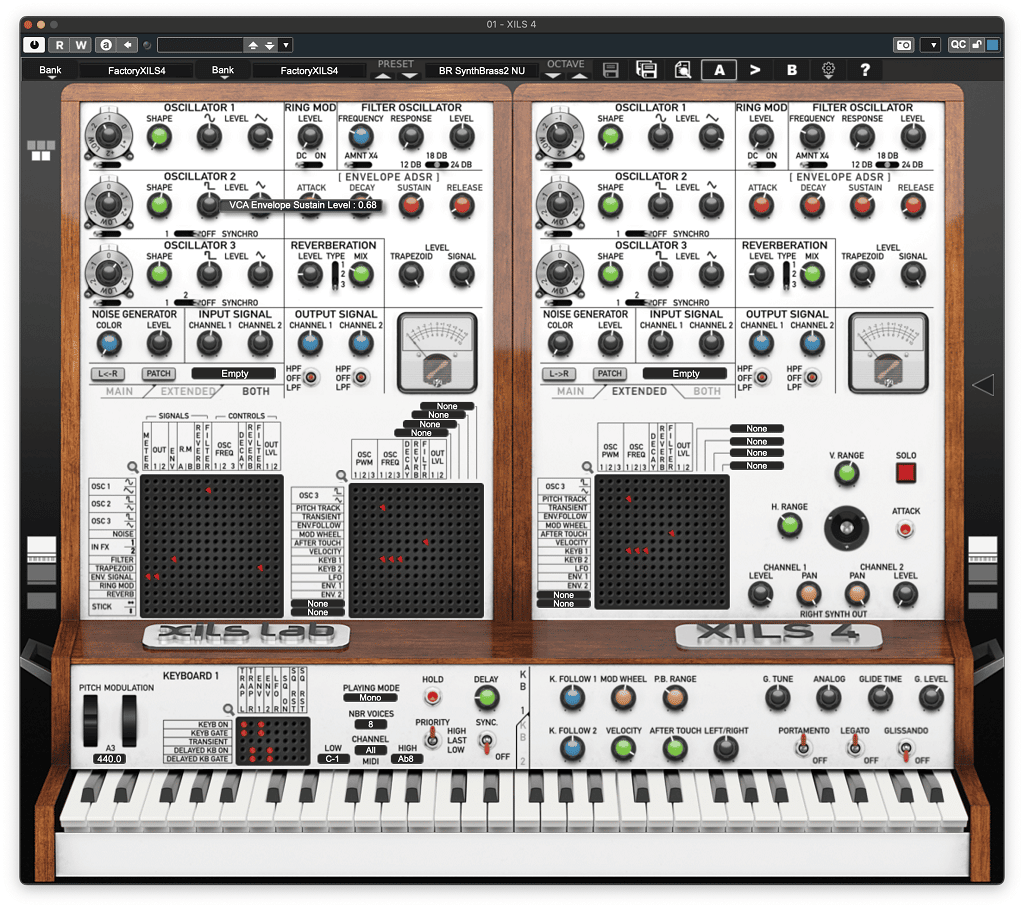
Task: Select slot B button
Action: [x=792, y=70]
